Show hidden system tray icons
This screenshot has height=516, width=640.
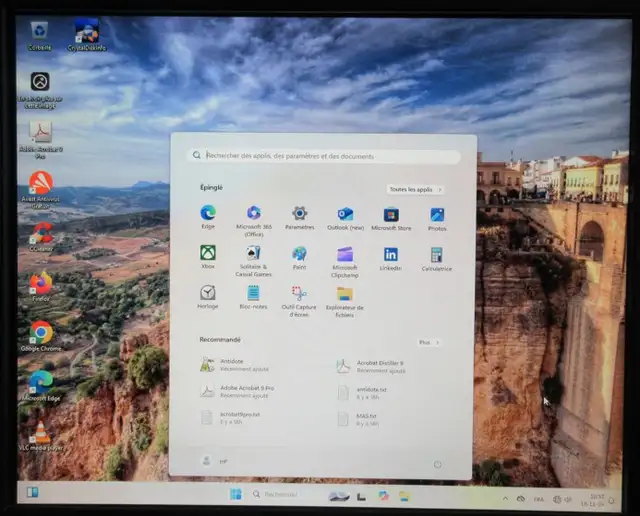505,498
